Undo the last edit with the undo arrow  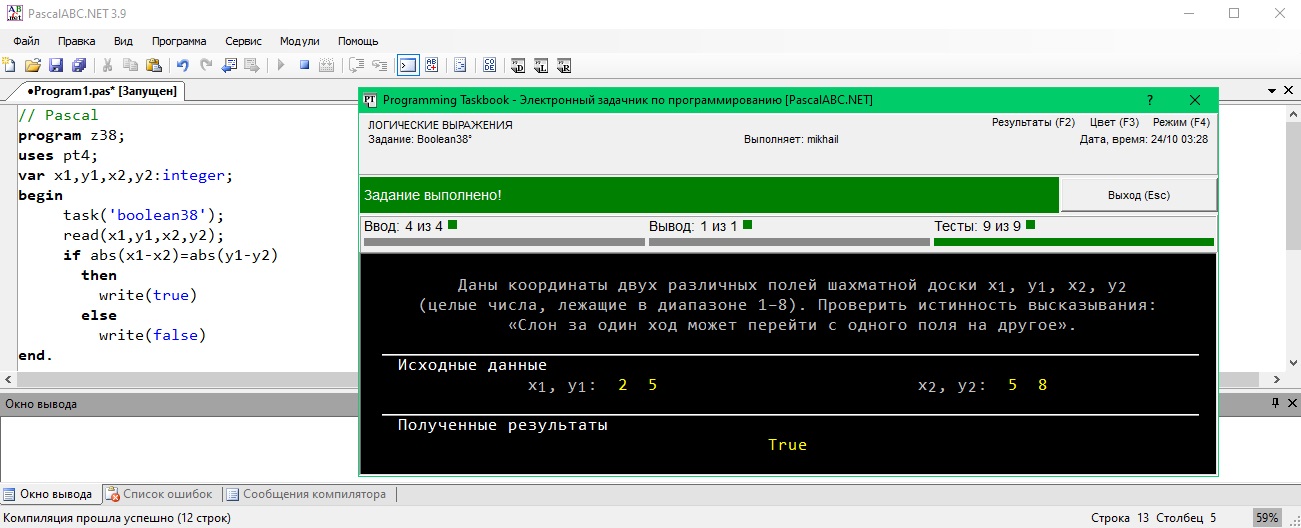point(183,66)
